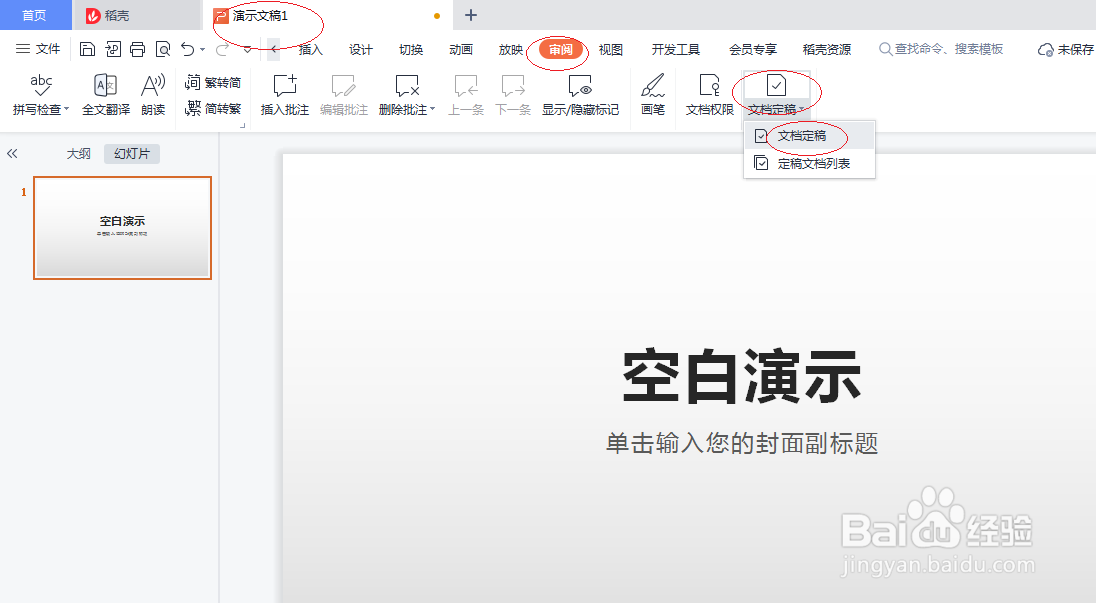Start 朗读 read aloud
This screenshot has height=603, width=1096.
click(x=153, y=94)
